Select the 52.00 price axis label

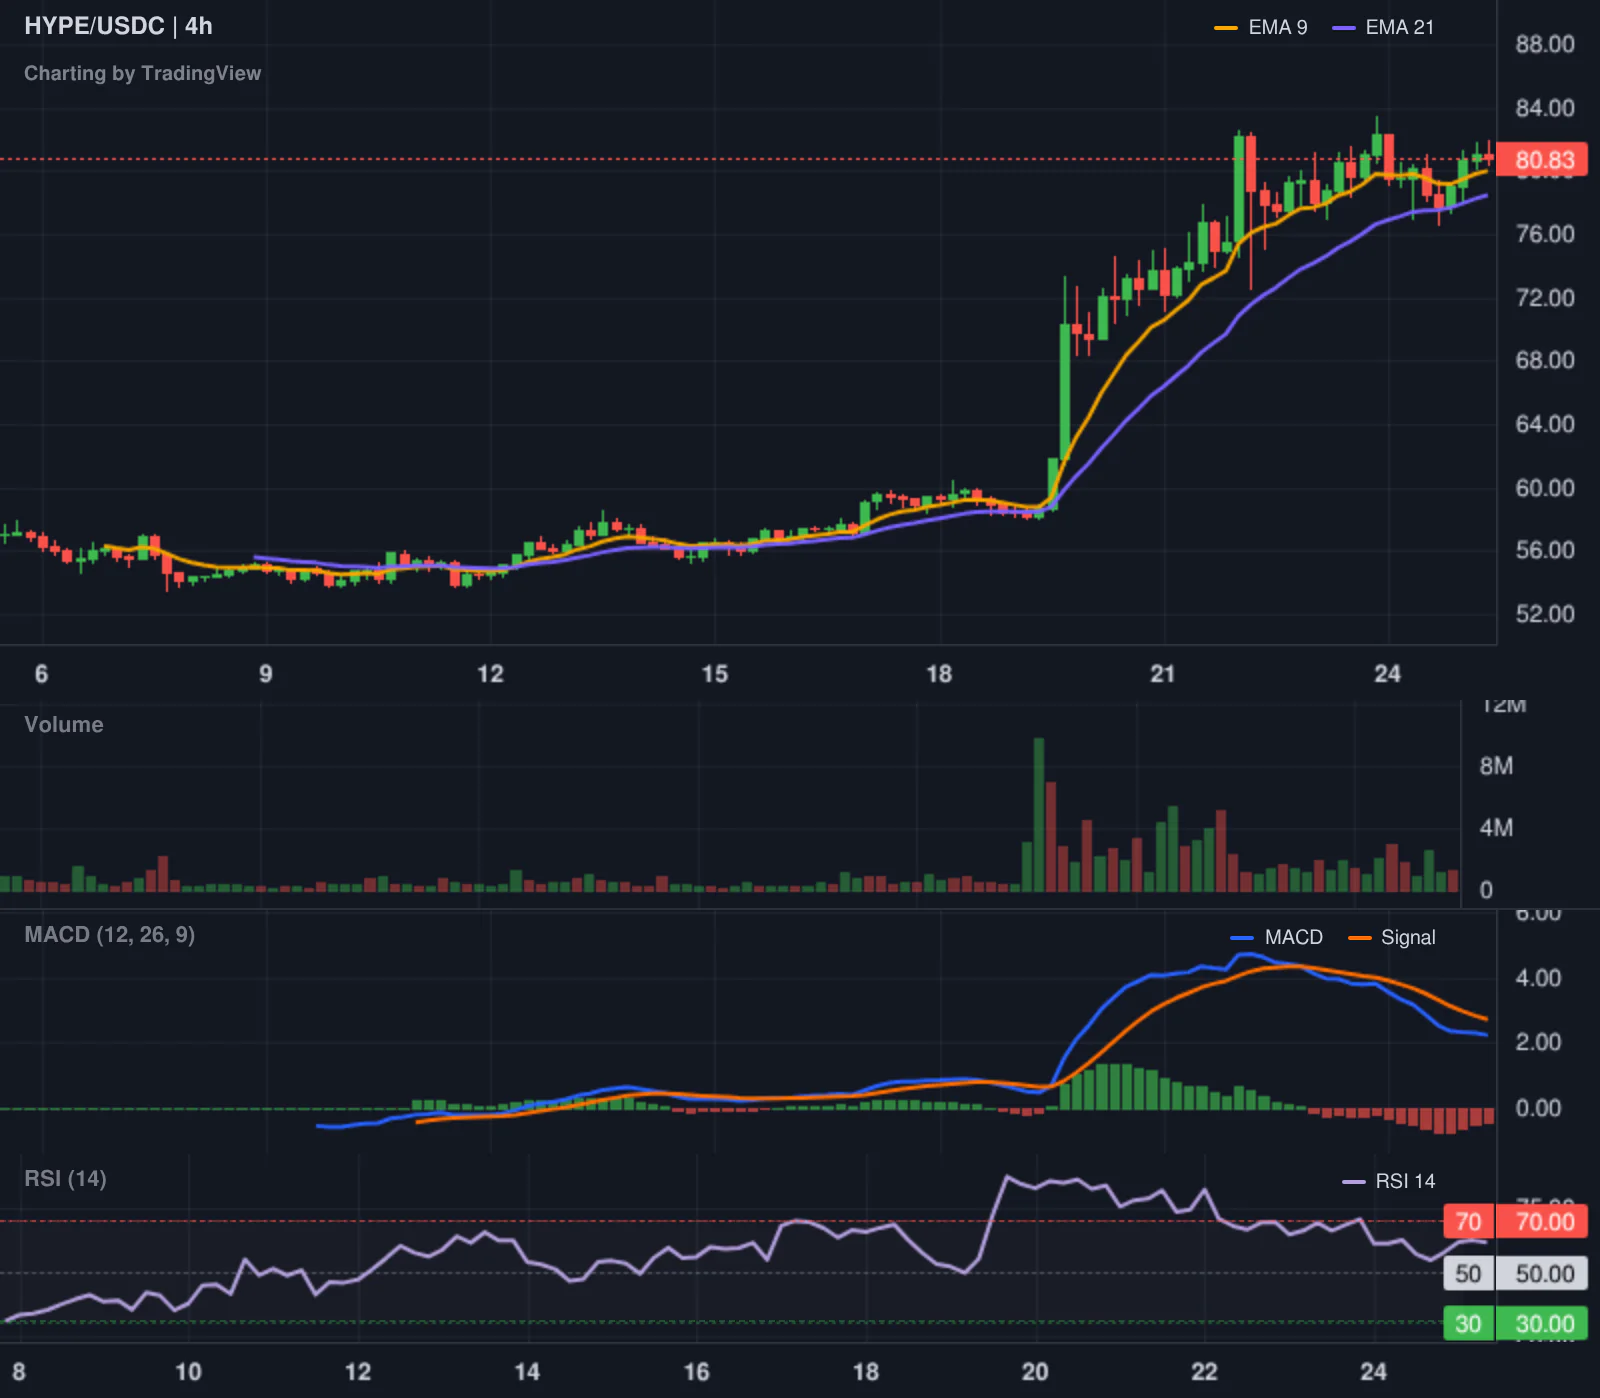(x=1545, y=614)
